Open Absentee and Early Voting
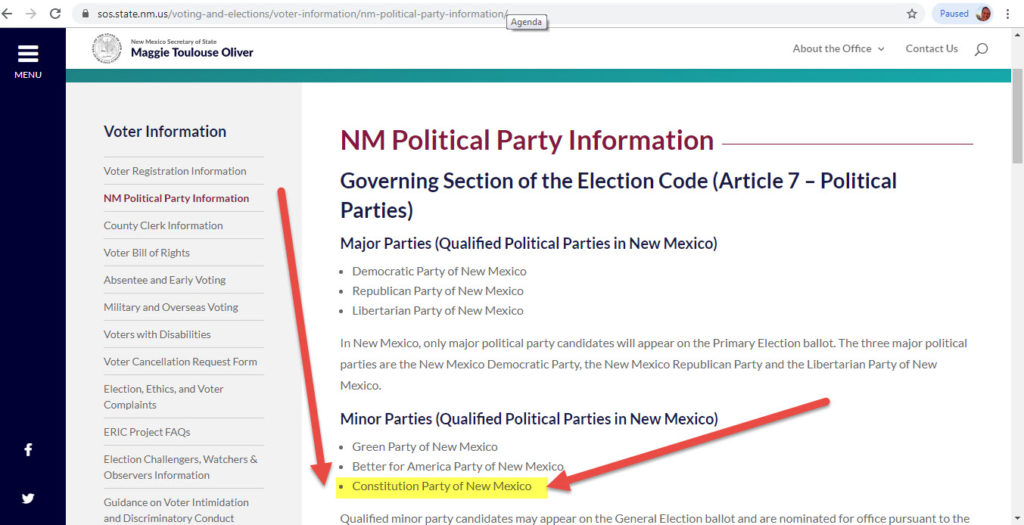 [x=165, y=280]
